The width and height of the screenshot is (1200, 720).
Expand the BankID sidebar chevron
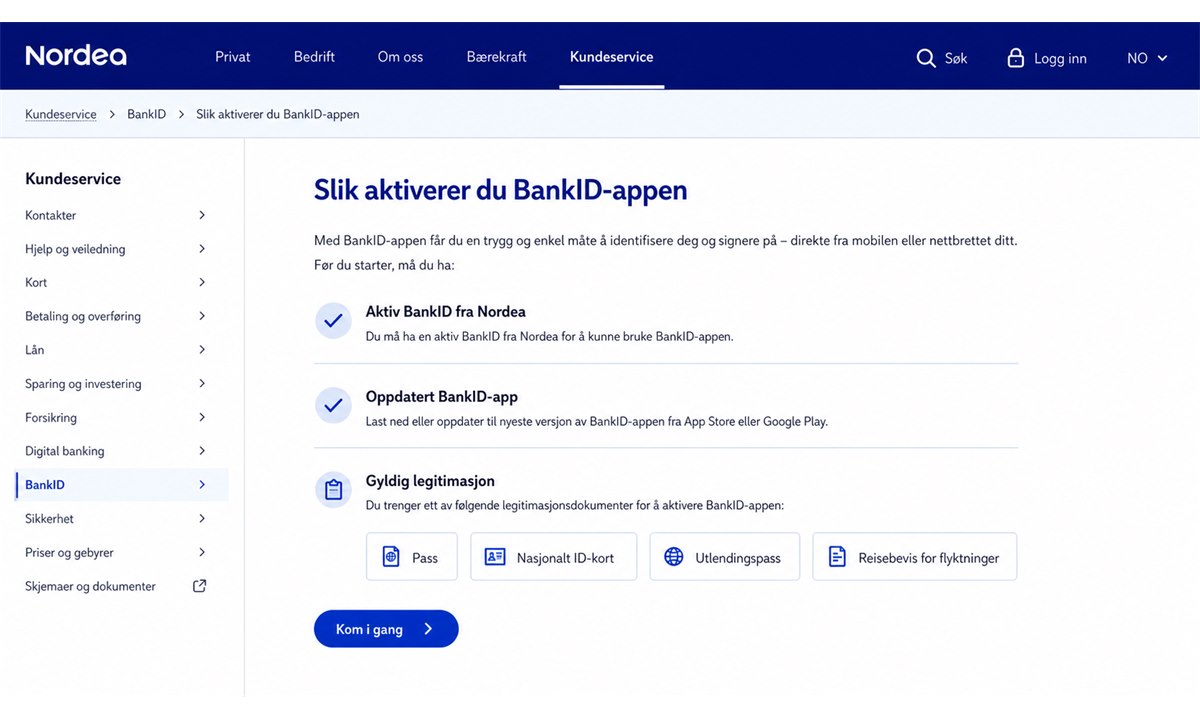click(202, 484)
